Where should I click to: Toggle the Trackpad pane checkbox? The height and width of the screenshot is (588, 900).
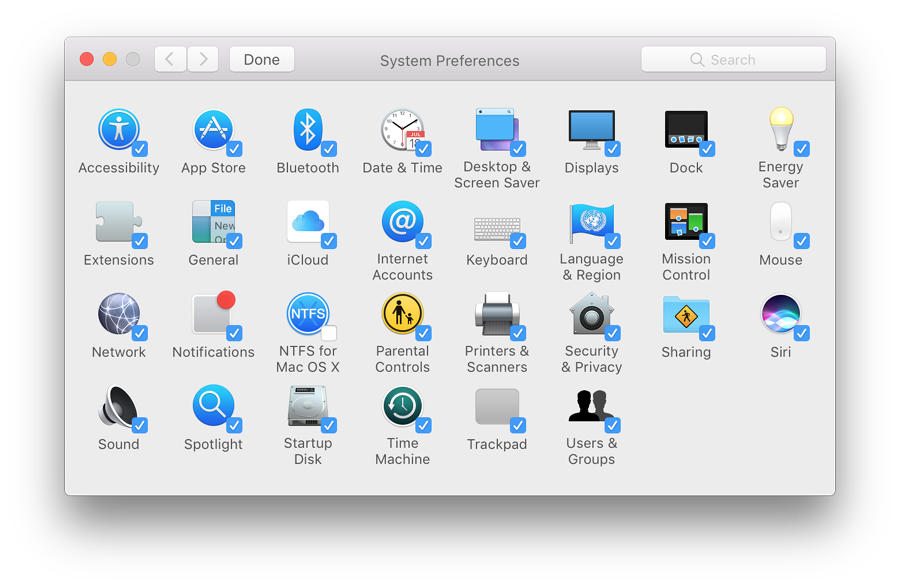tap(518, 425)
